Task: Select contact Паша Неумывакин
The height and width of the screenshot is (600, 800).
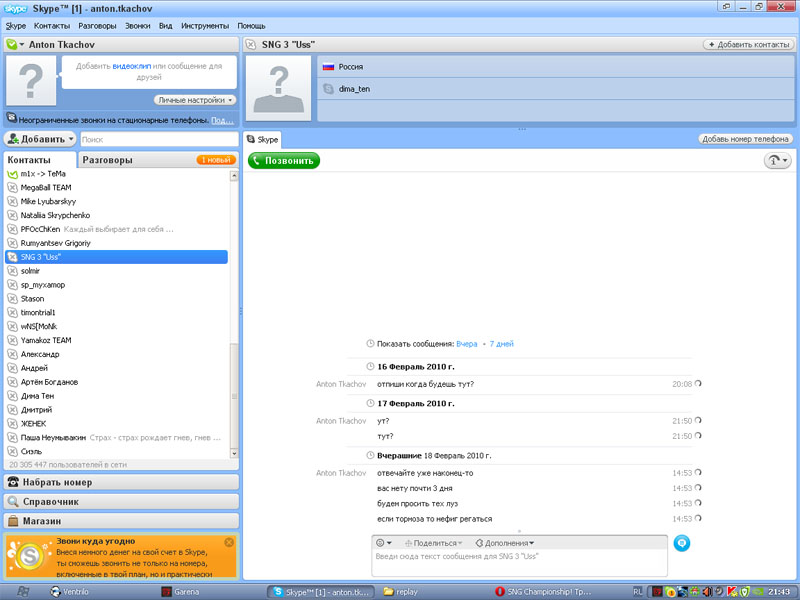Action: pyautogui.click(x=117, y=437)
